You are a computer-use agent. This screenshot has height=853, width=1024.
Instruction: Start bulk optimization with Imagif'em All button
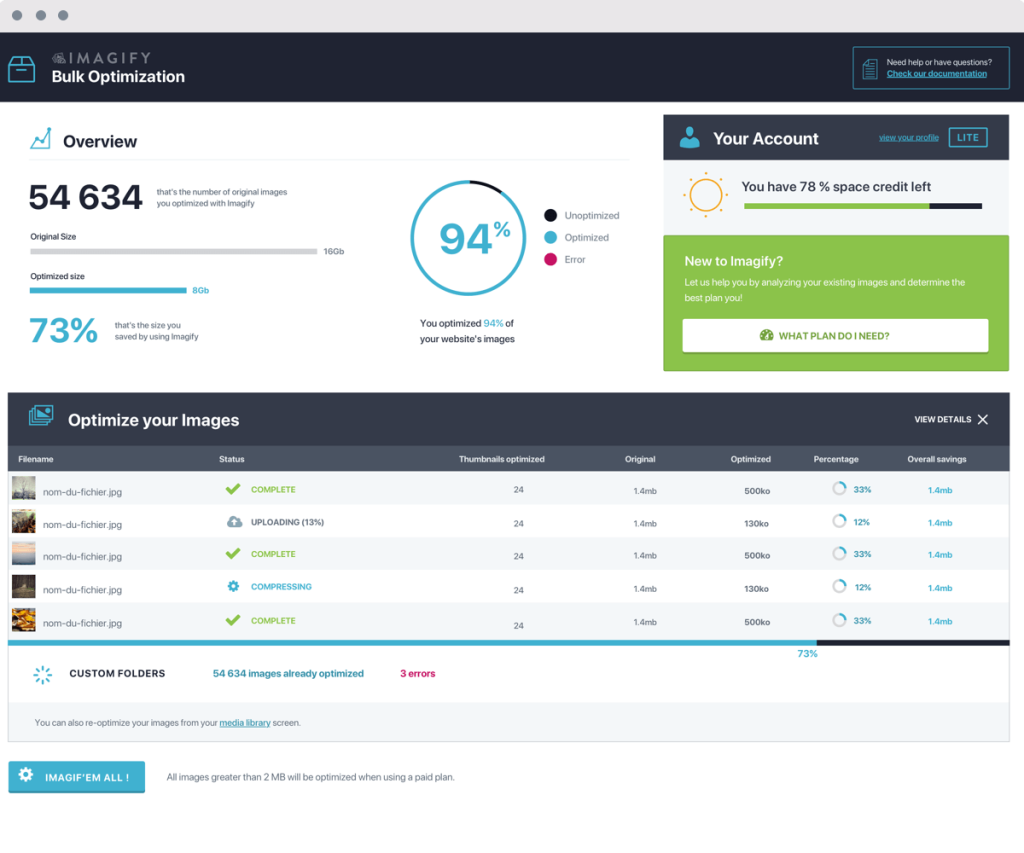coord(76,776)
